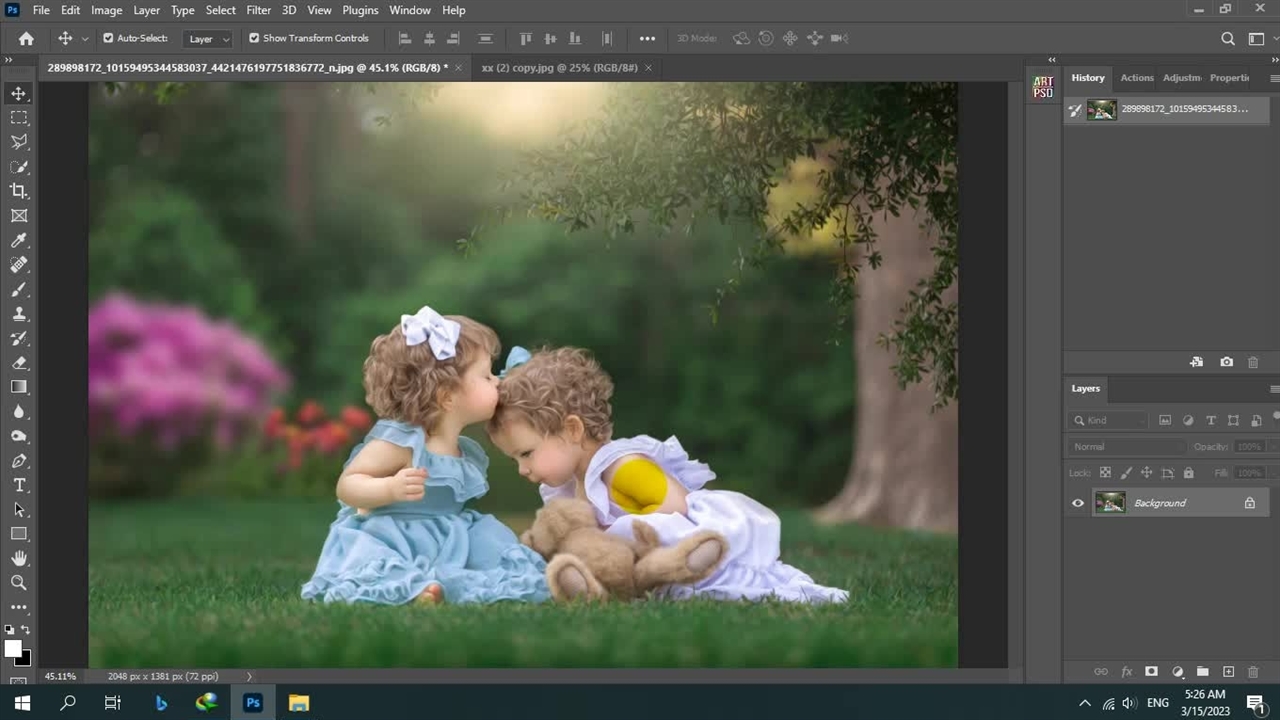
Task: Select the Horizontal Type tool
Action: 19,485
